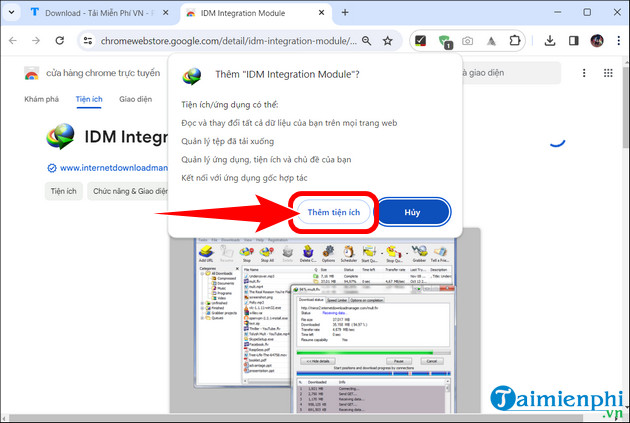630x423 pixels.
Task: Open a new browser tab
Action: click(x=345, y=12)
